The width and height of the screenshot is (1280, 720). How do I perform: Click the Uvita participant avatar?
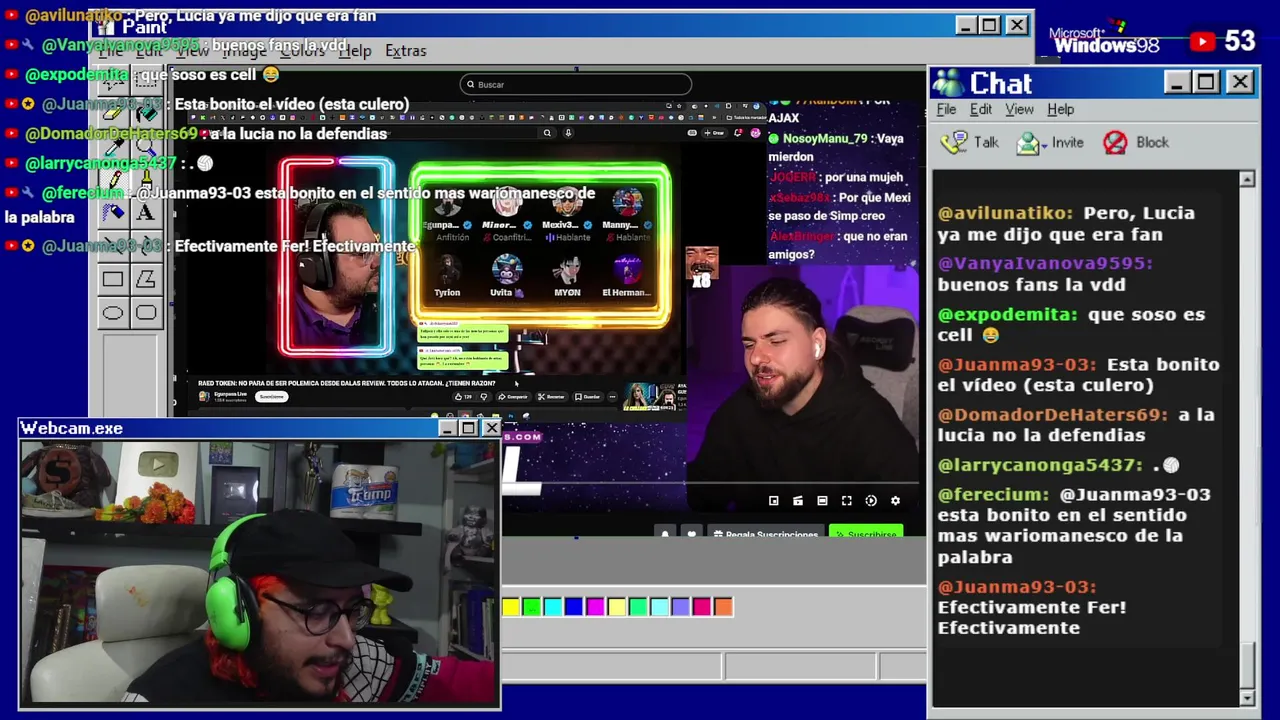tap(507, 270)
